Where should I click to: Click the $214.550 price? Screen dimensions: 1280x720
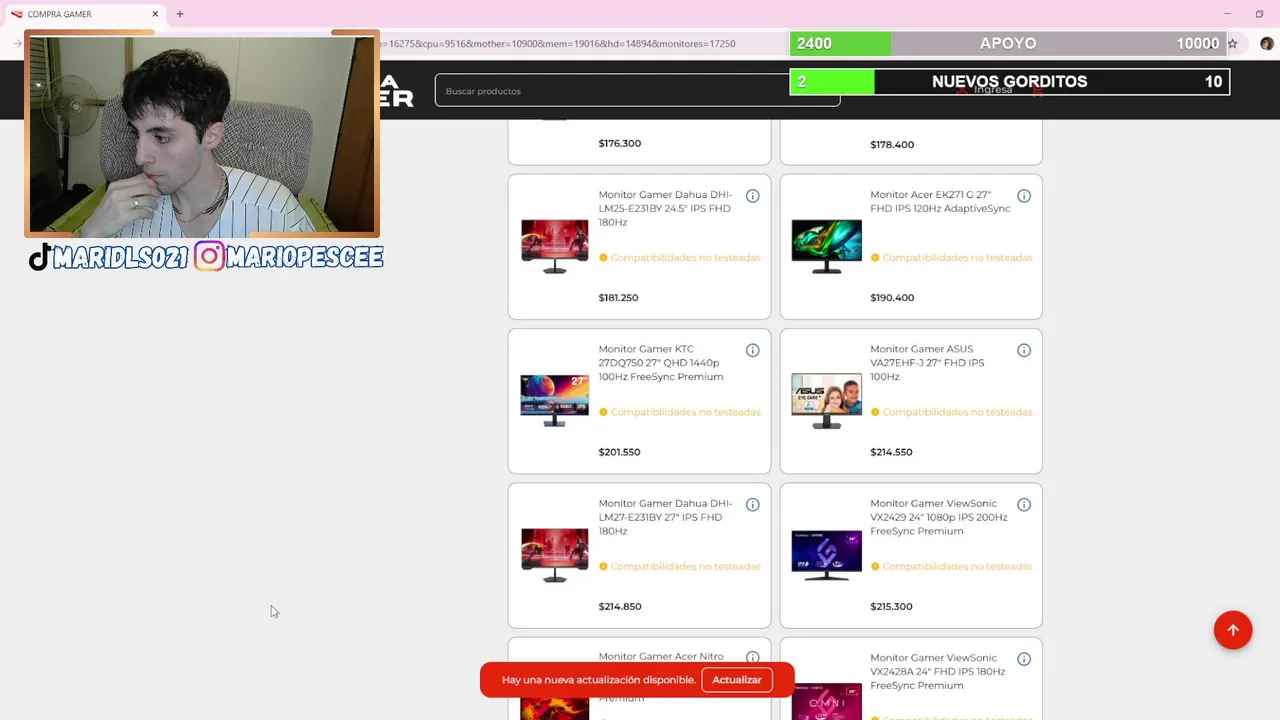(891, 452)
